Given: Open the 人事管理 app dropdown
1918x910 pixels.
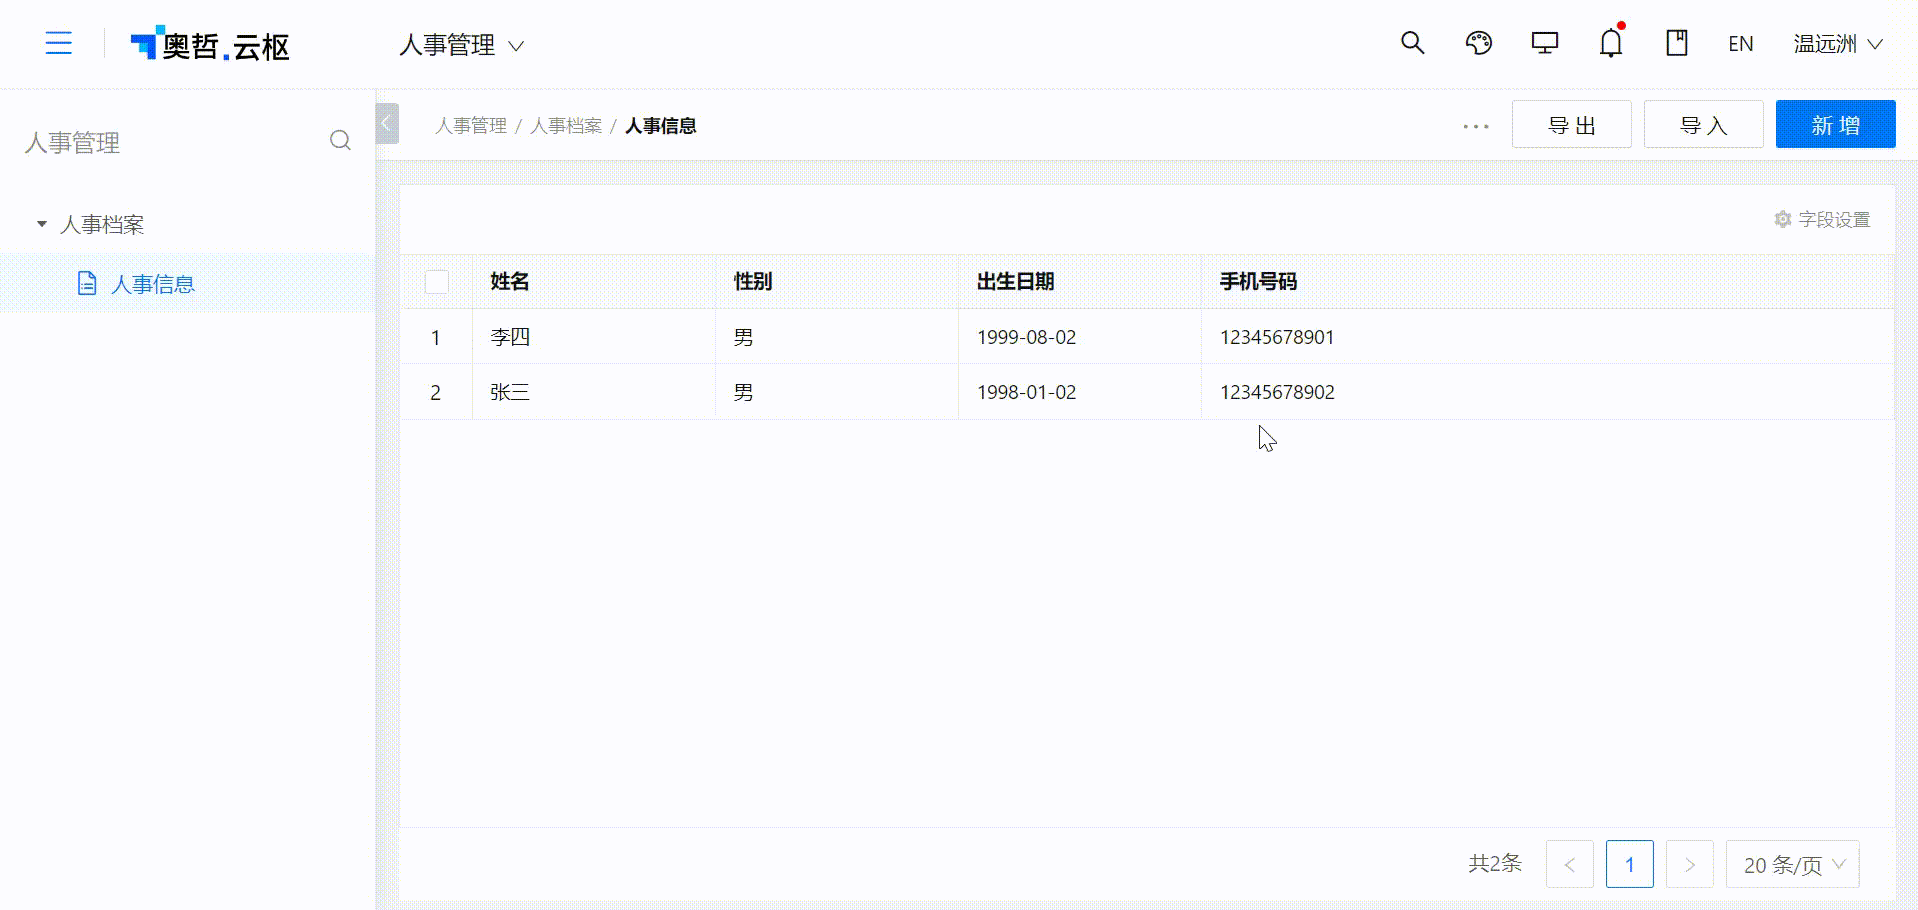Looking at the screenshot, I should (x=462, y=45).
